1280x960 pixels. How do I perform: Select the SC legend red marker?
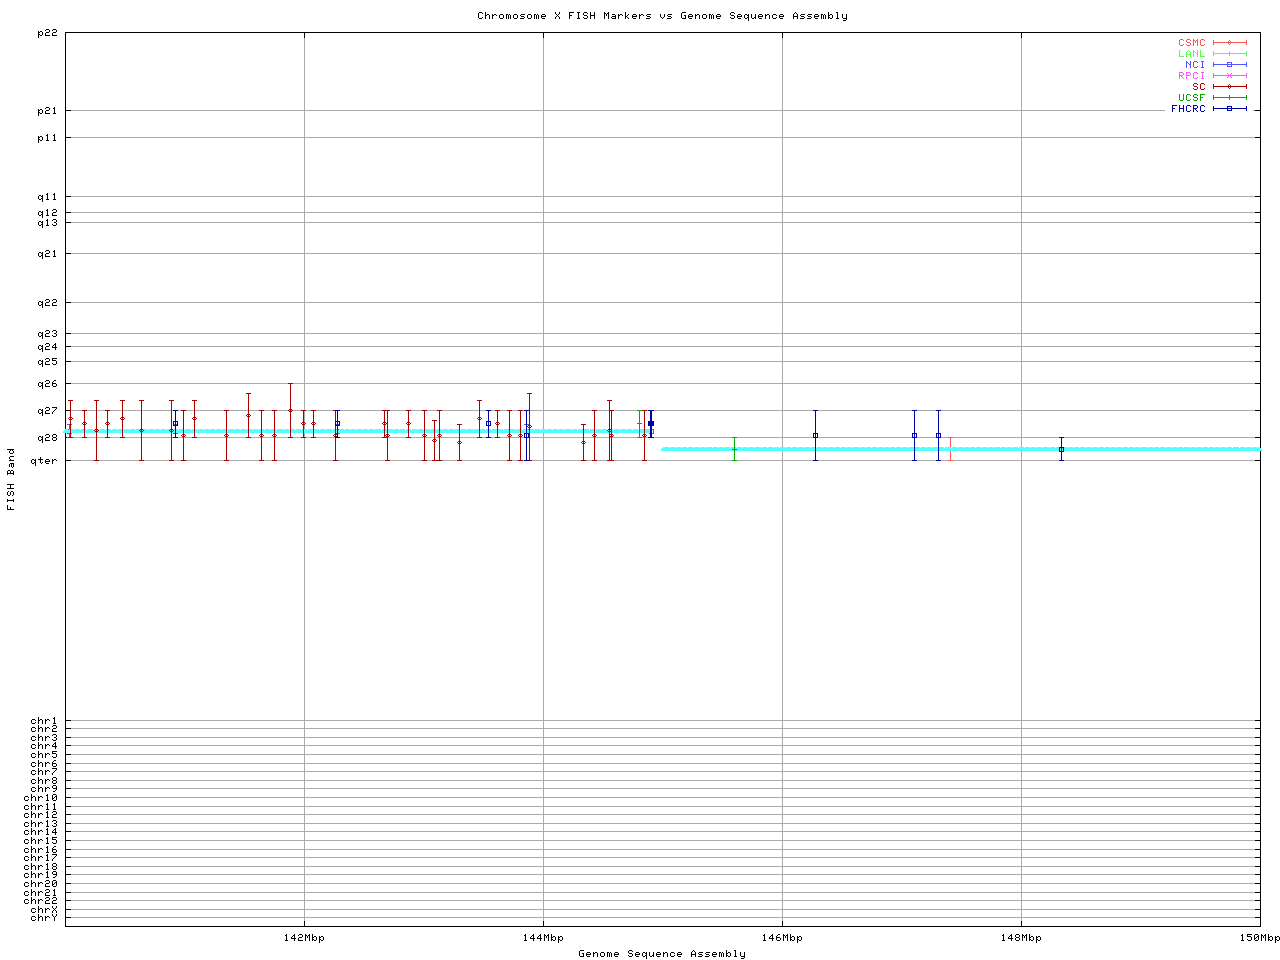(x=1229, y=87)
